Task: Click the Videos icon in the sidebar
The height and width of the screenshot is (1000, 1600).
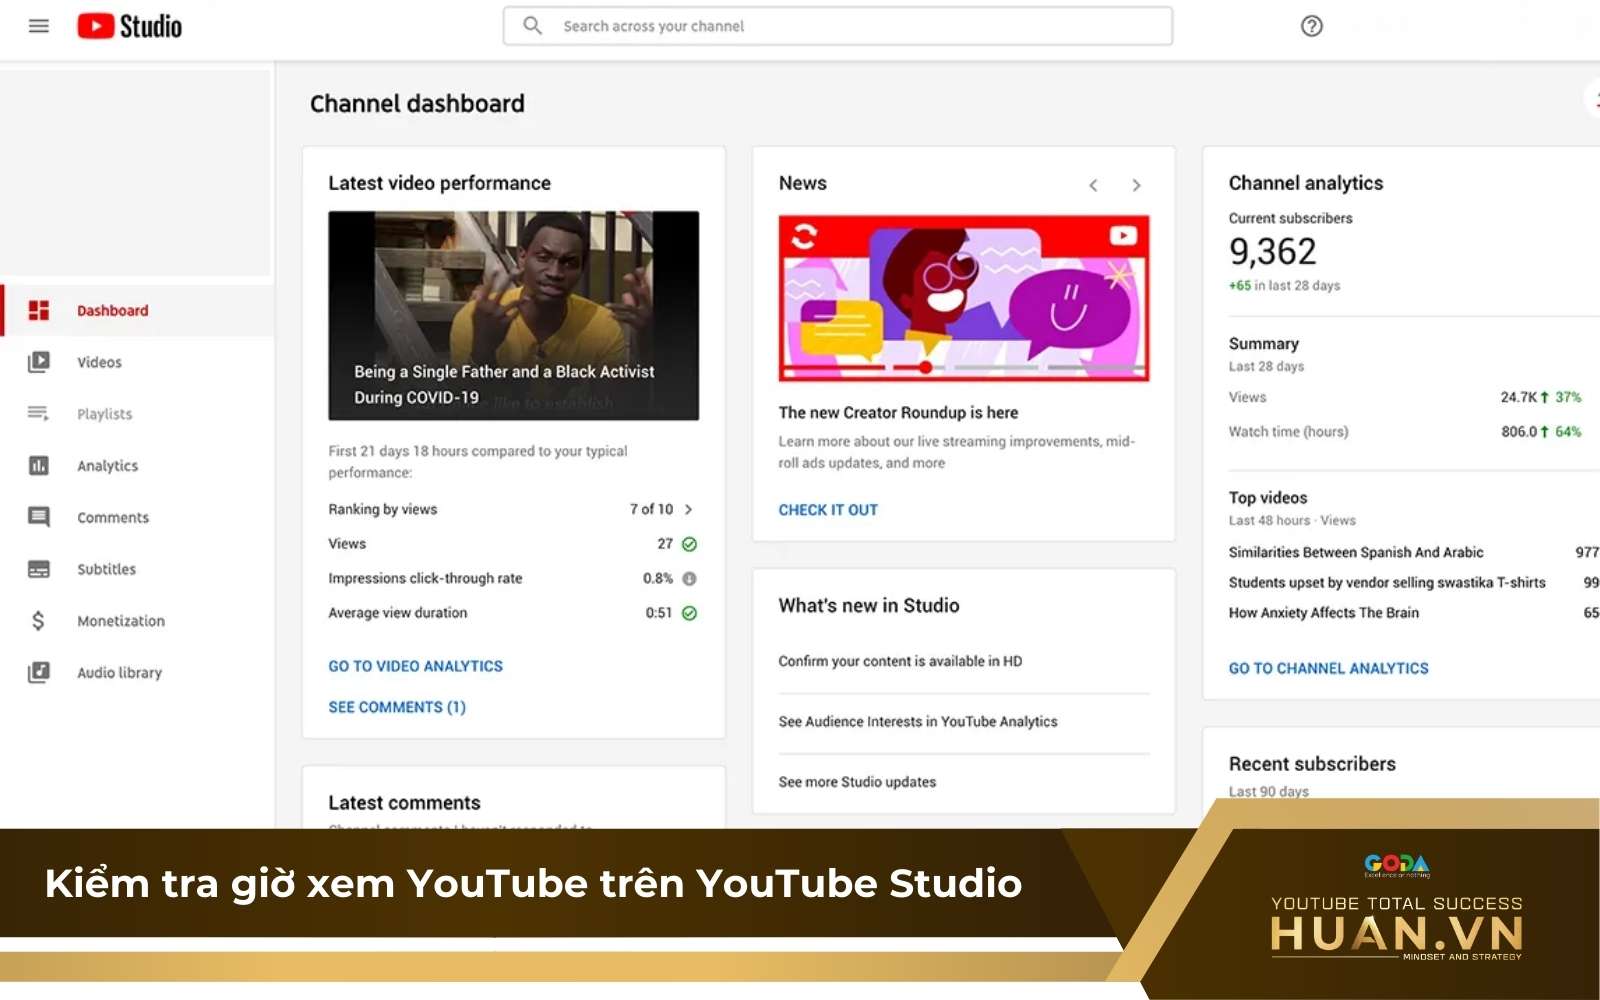Action: coord(38,362)
